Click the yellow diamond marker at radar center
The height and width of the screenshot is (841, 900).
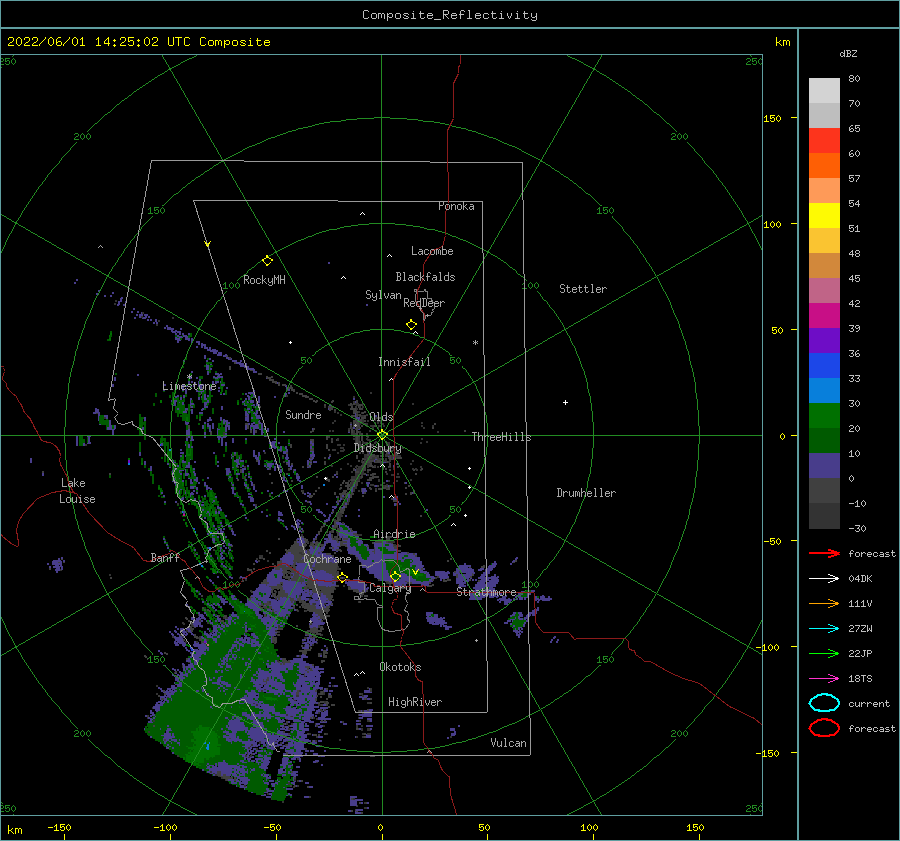tap(382, 435)
